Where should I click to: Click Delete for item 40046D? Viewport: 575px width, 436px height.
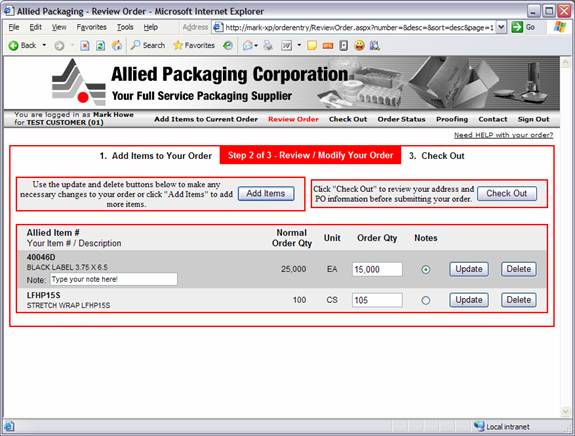519,269
